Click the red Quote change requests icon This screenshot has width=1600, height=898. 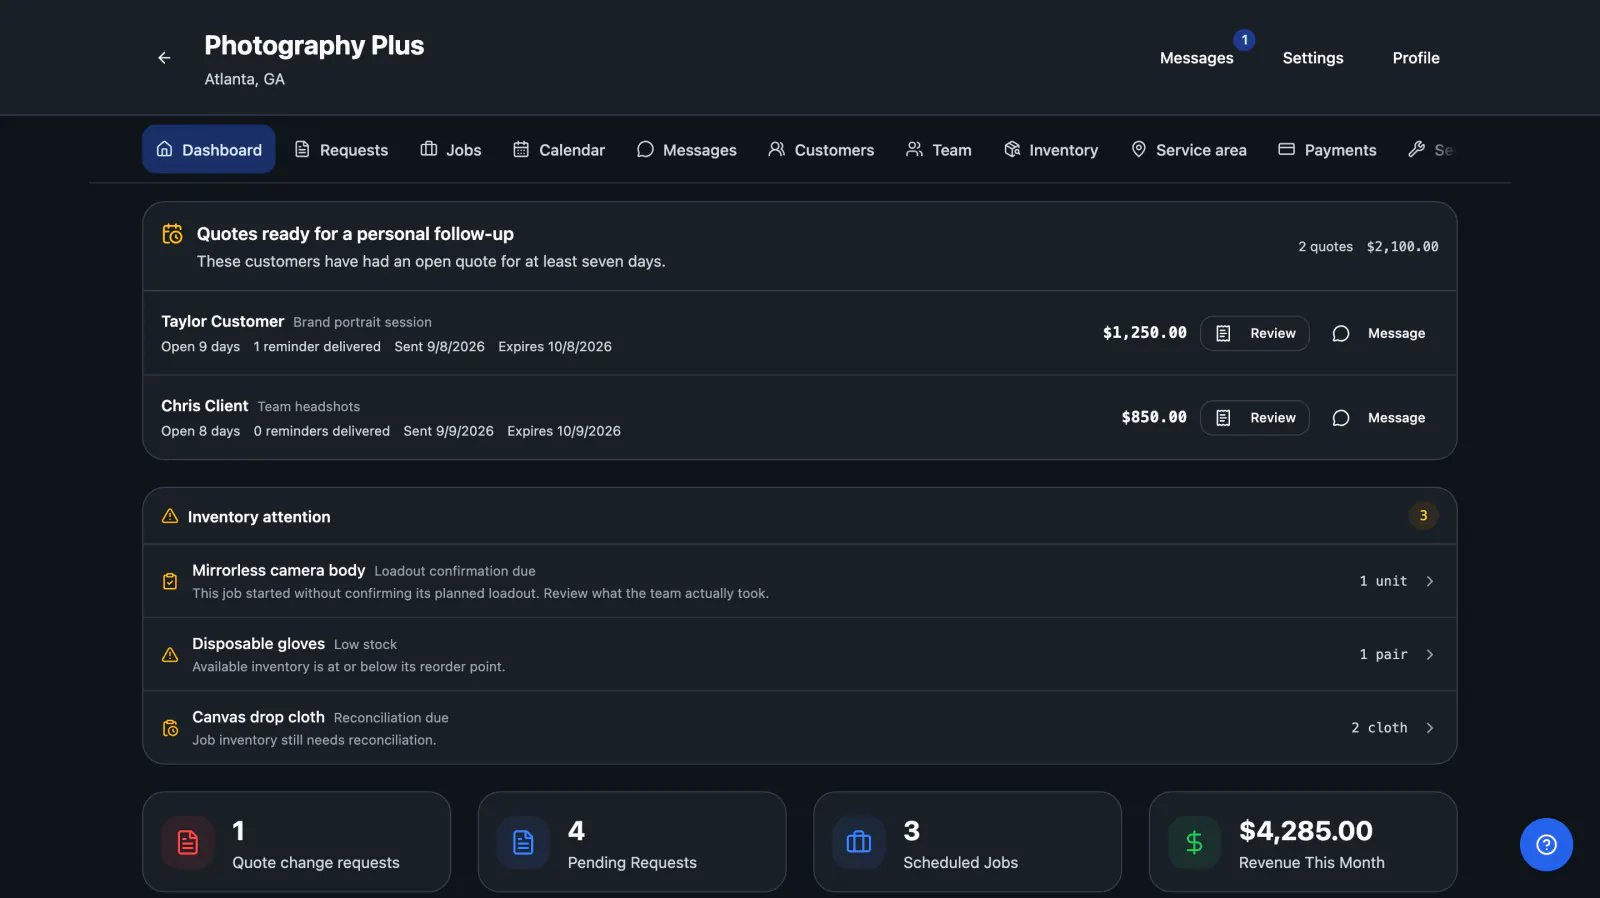point(188,842)
